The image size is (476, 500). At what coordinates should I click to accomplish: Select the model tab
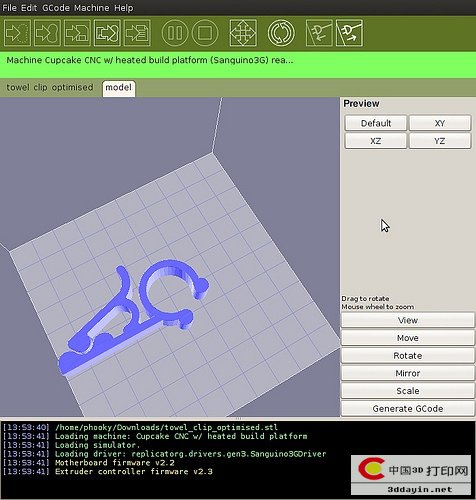119,88
